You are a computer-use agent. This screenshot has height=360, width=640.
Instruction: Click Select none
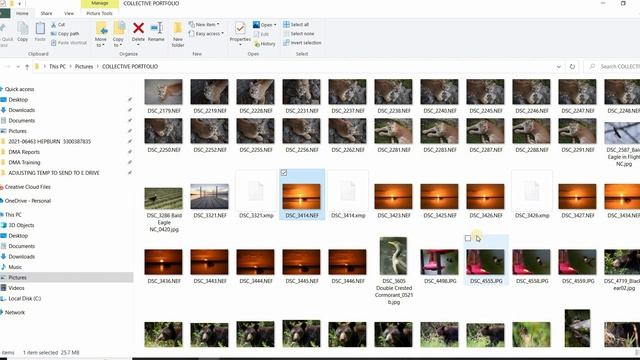[298, 34]
